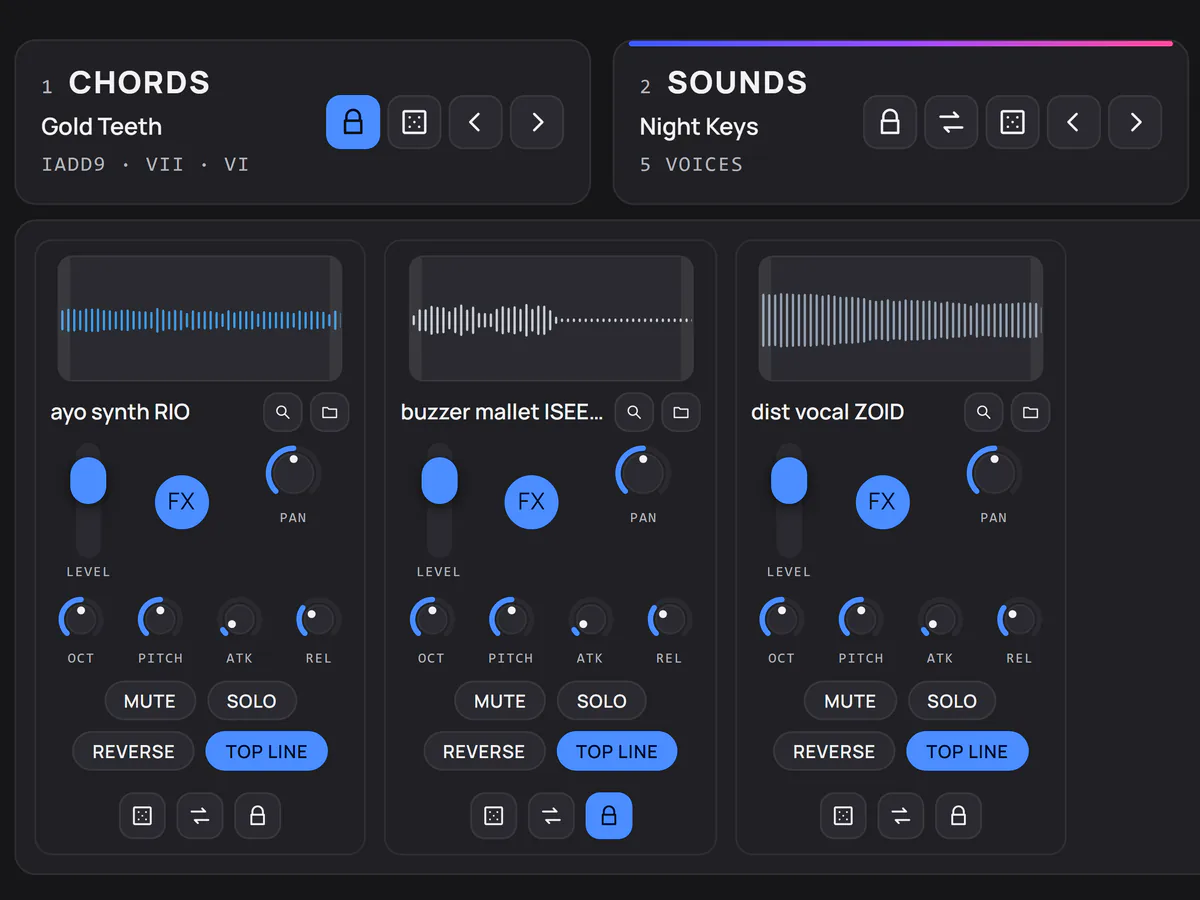
Task: Click the PAN knob of ayo synth RIO
Action: point(293,473)
